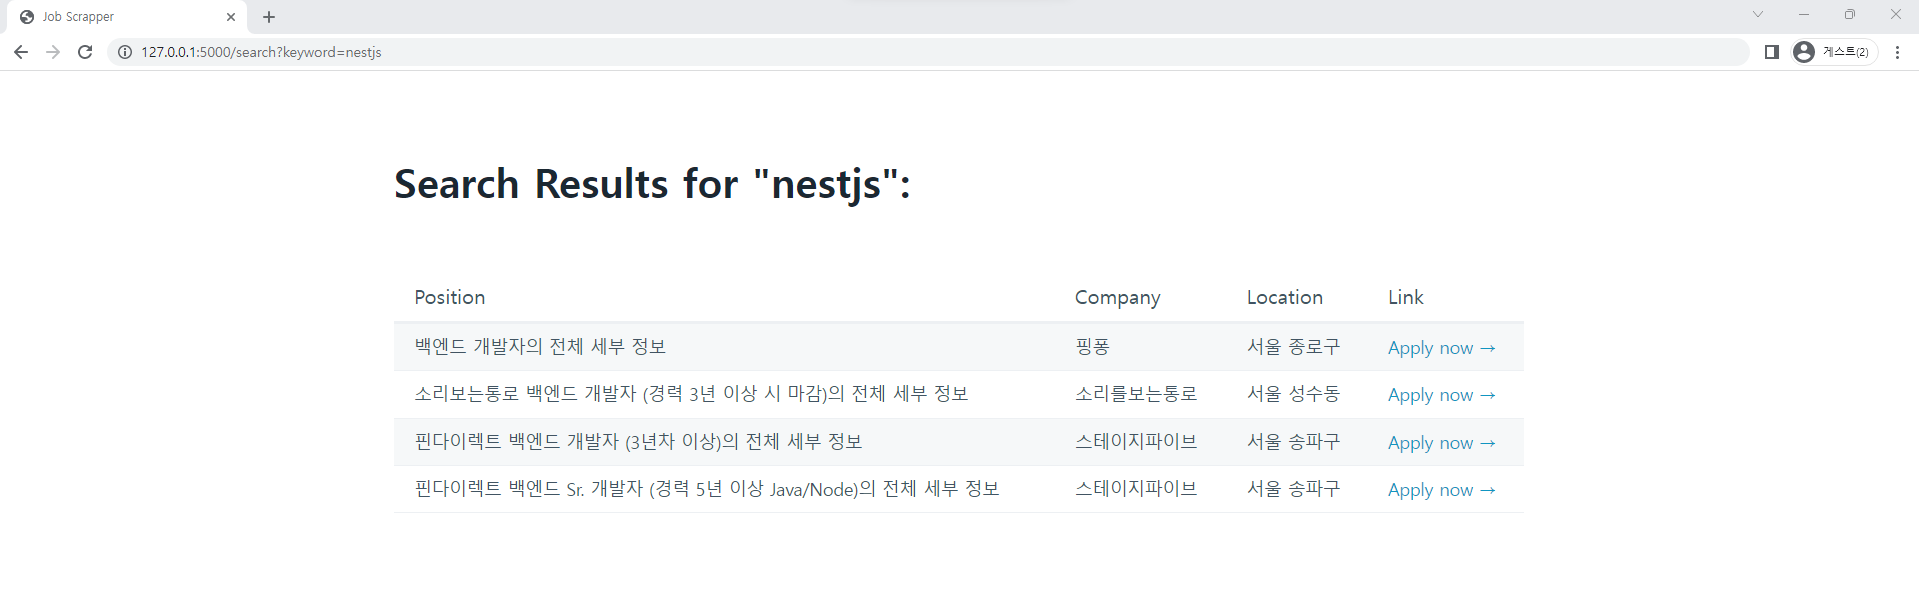Image resolution: width=1919 pixels, height=597 pixels.
Task: Restore down the browser window
Action: coord(1850,14)
